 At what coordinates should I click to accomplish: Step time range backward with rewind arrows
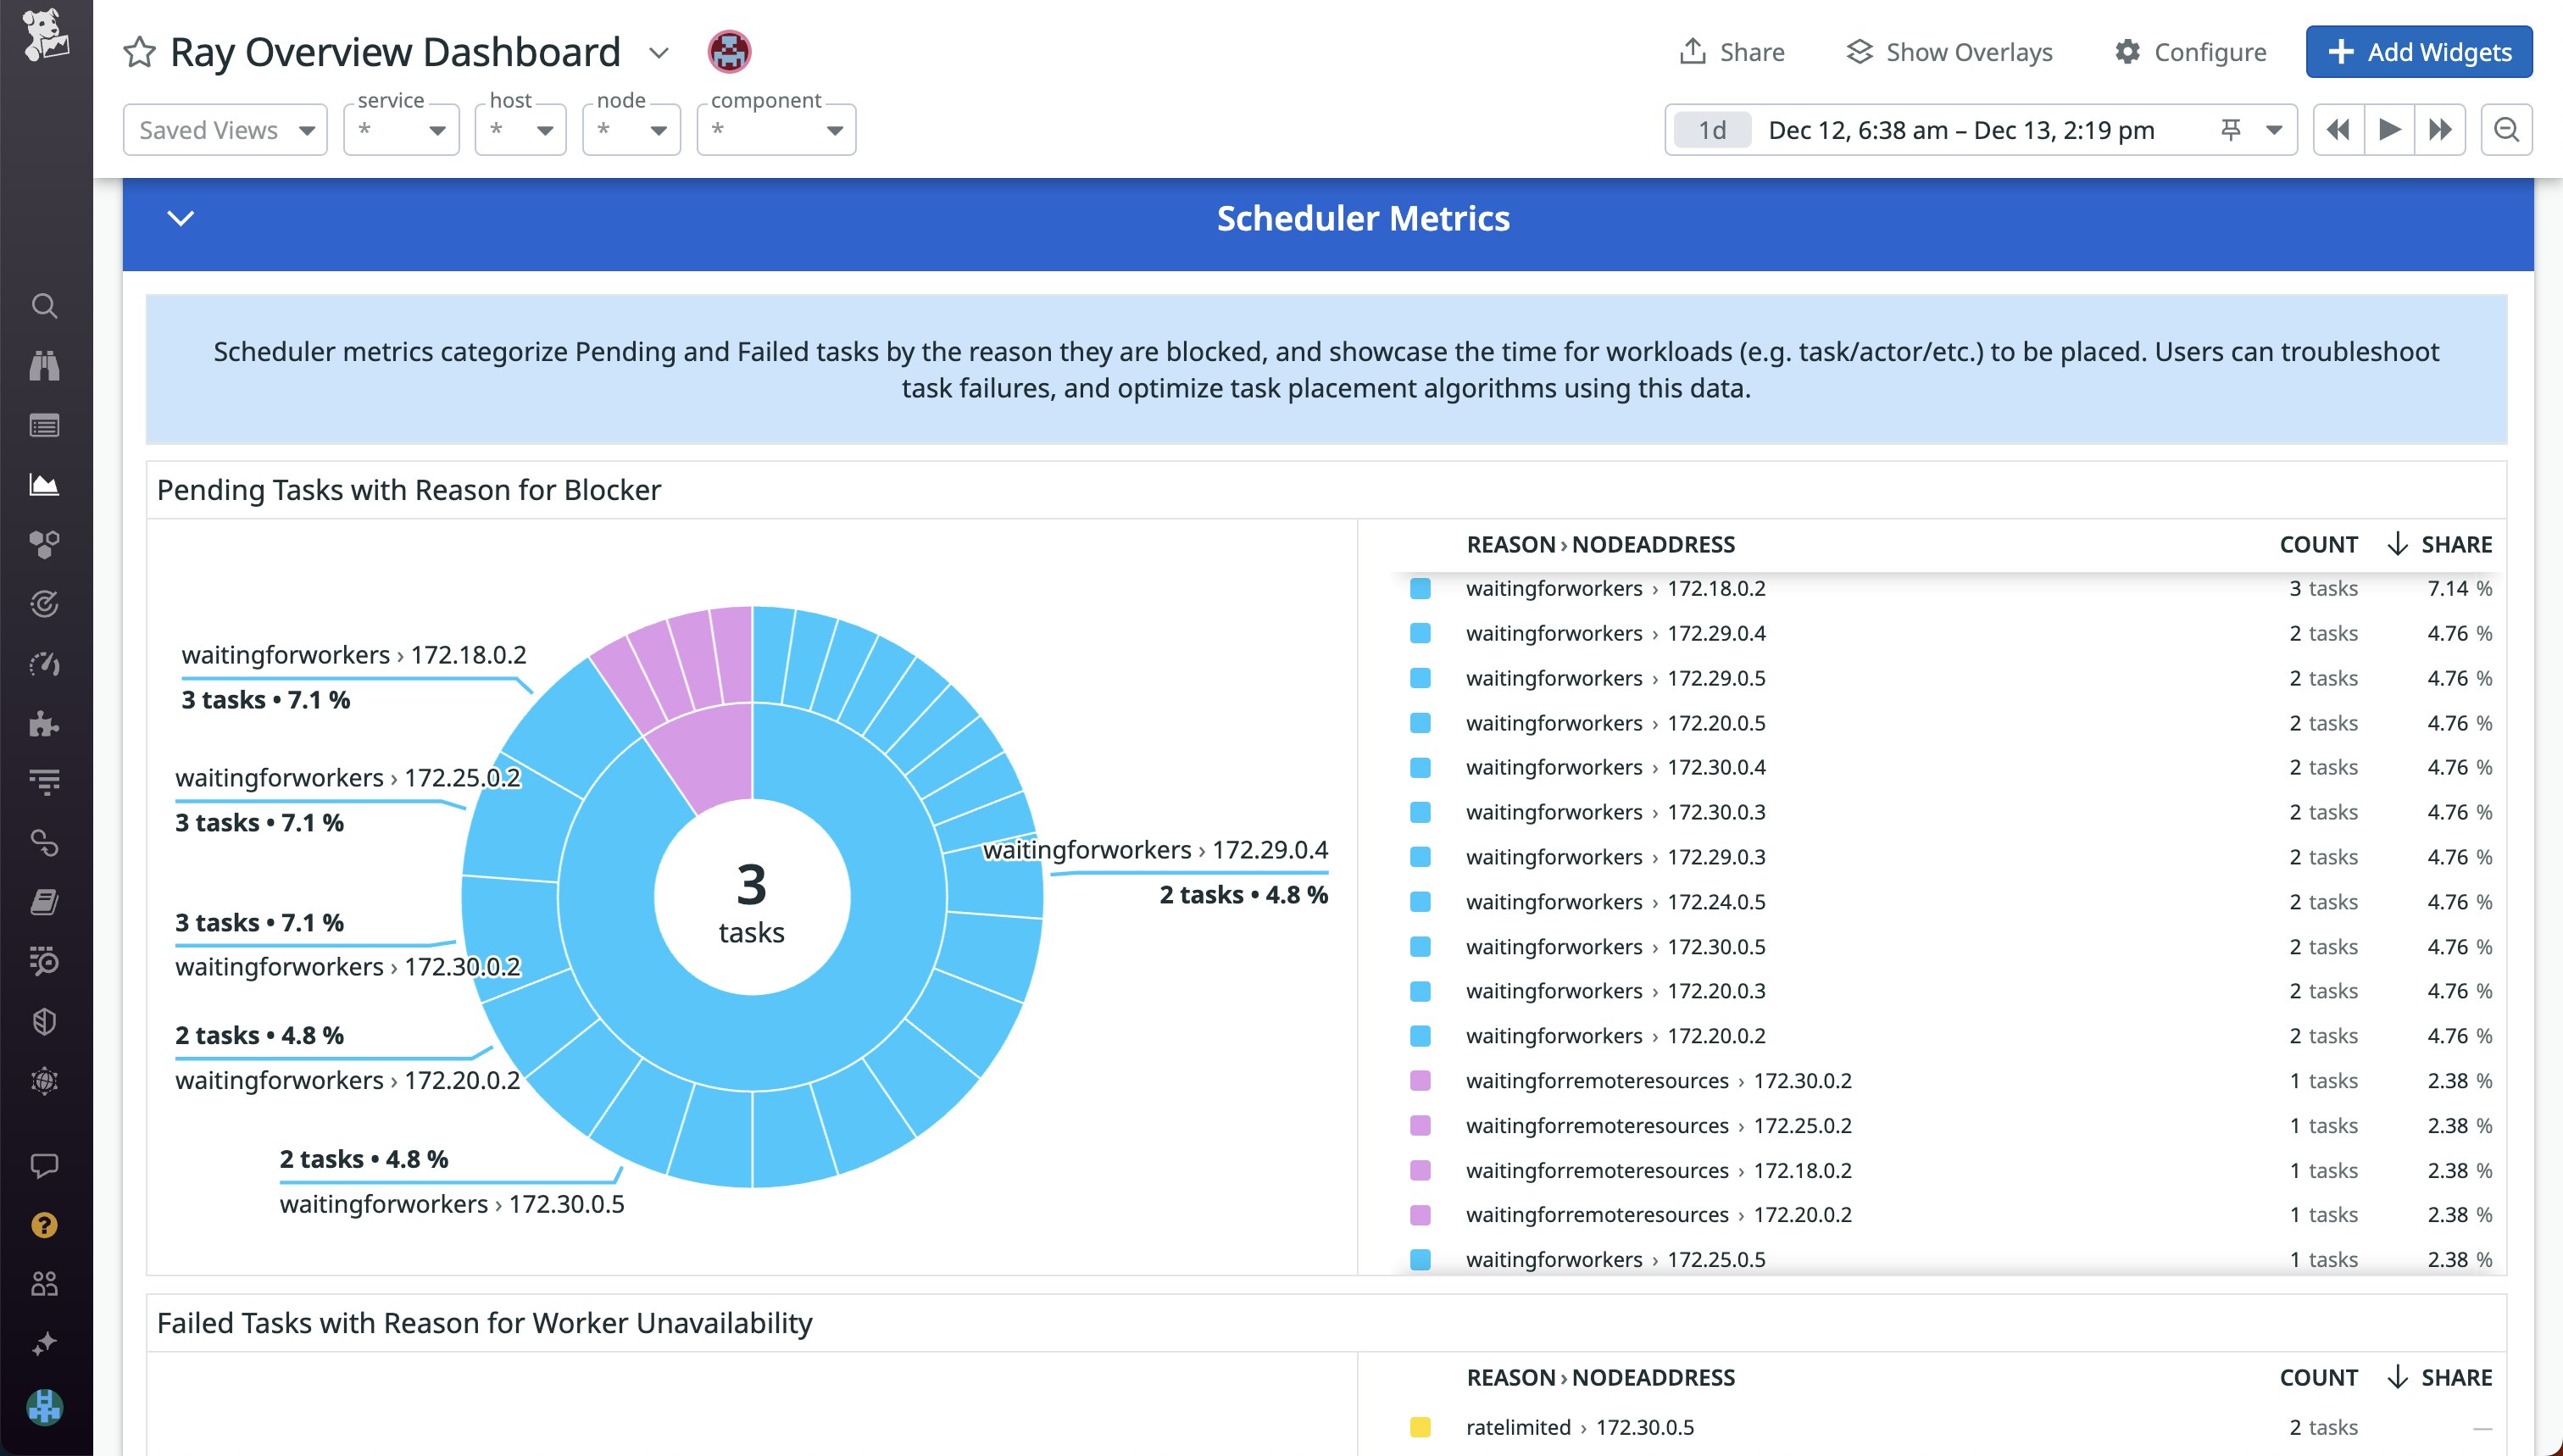(x=2338, y=130)
